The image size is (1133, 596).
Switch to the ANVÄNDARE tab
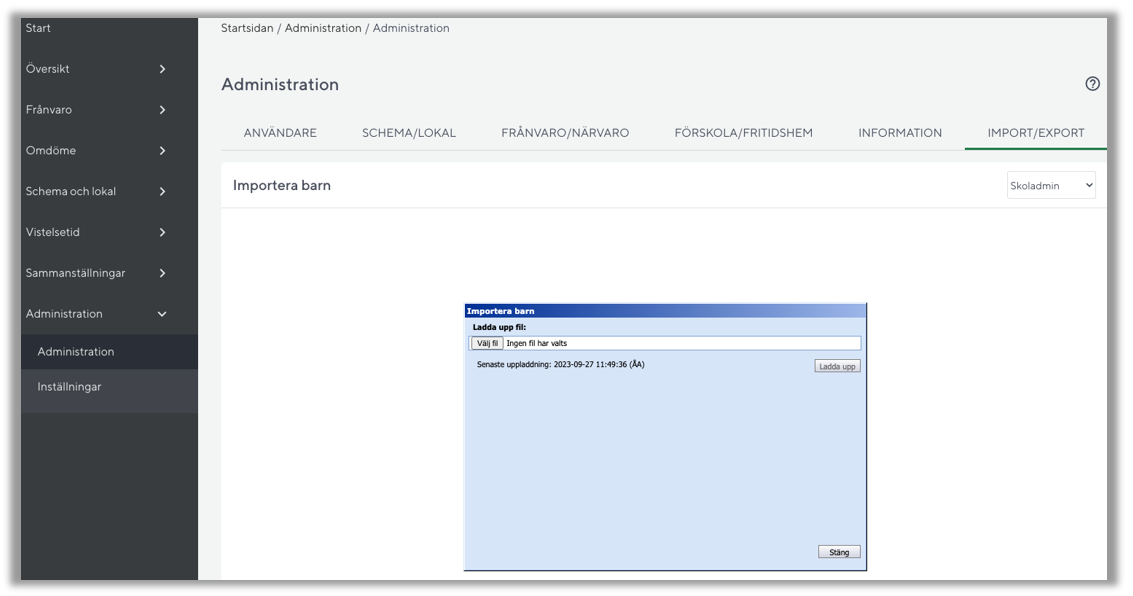280,133
